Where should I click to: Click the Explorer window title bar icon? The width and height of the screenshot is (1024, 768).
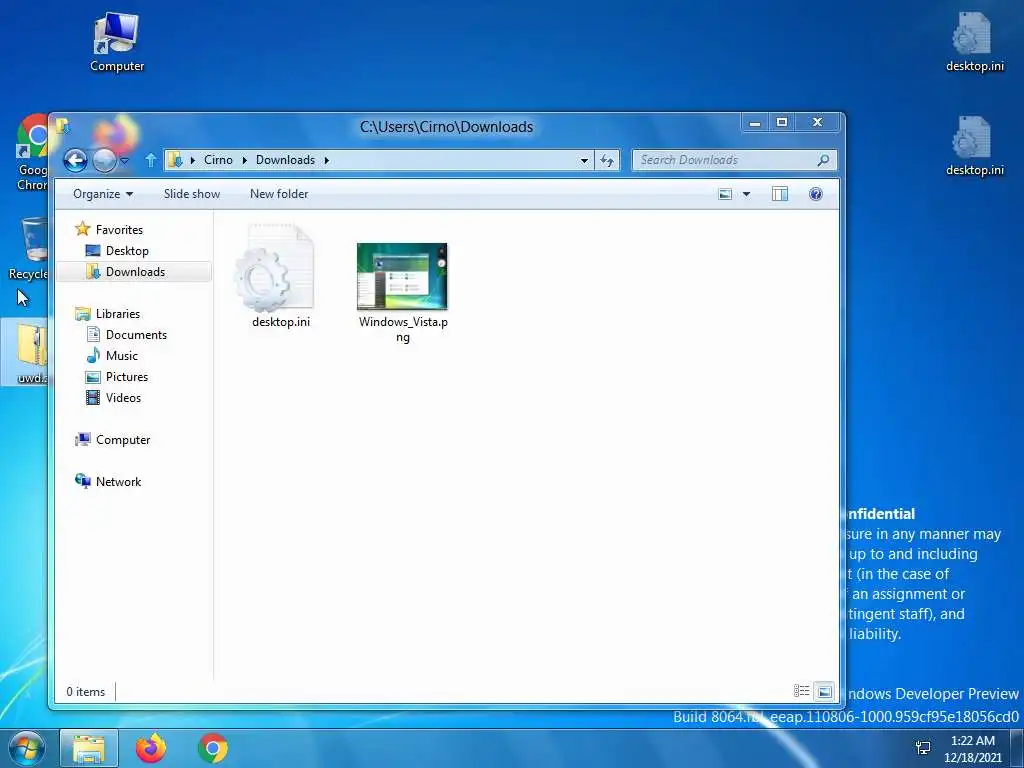[63, 125]
